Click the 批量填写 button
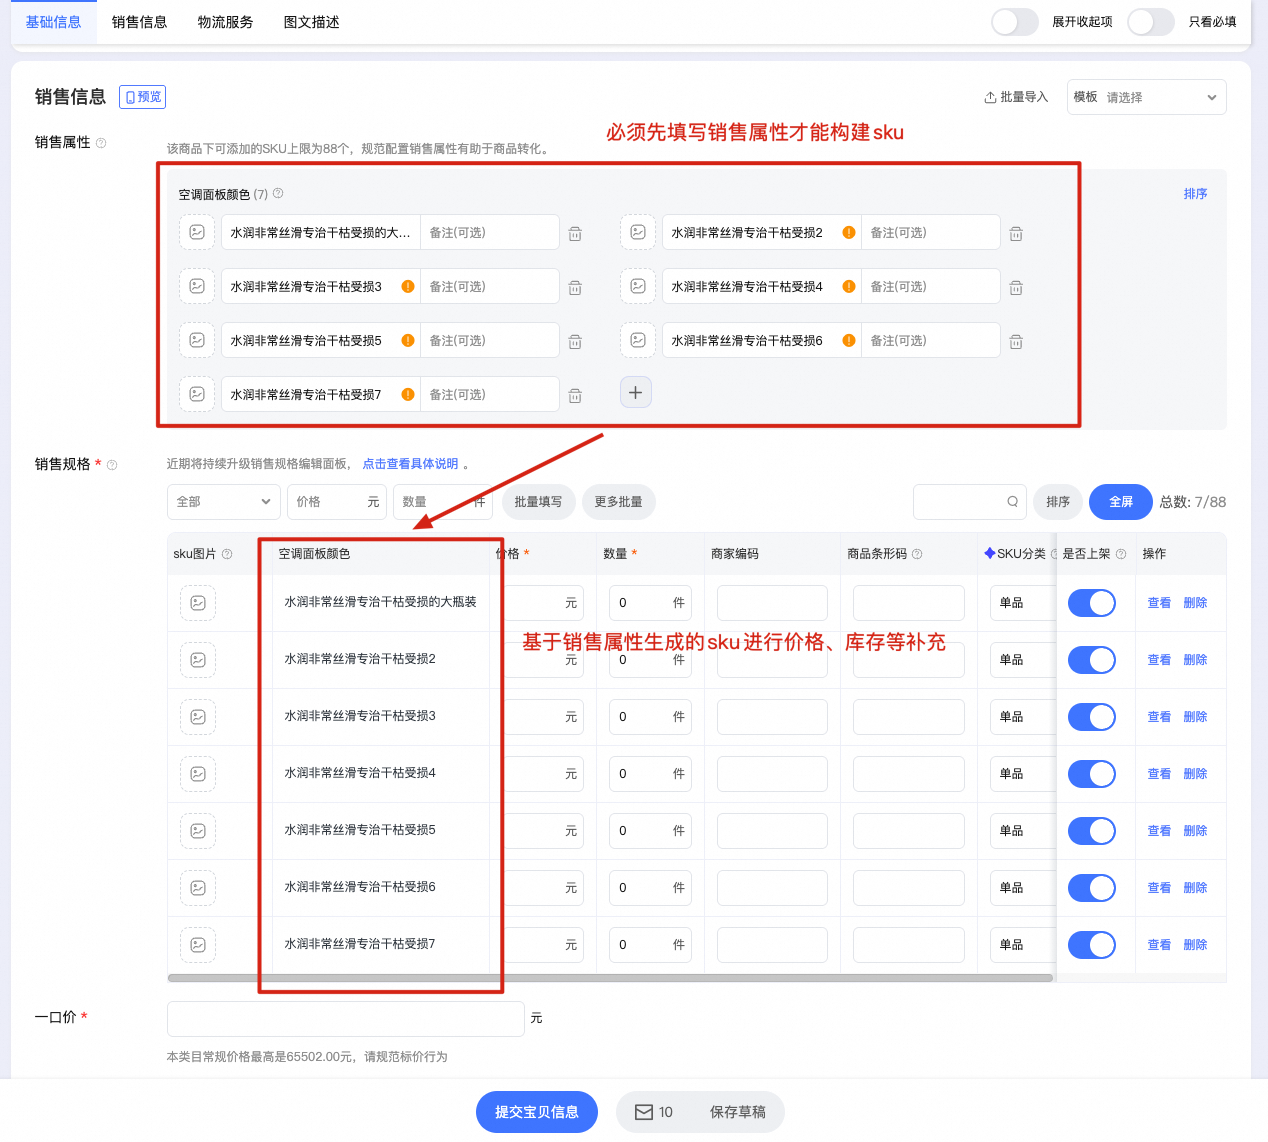The image size is (1268, 1142). pyautogui.click(x=538, y=502)
